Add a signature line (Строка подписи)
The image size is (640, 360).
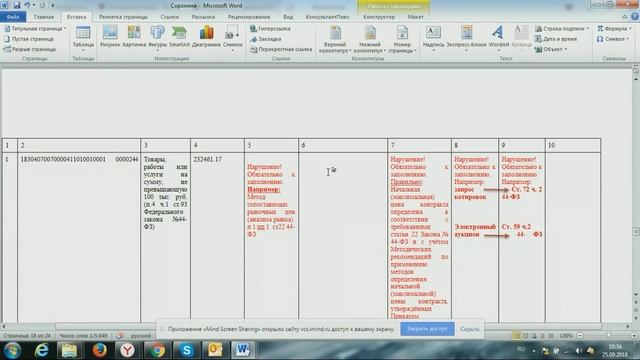click(x=562, y=29)
